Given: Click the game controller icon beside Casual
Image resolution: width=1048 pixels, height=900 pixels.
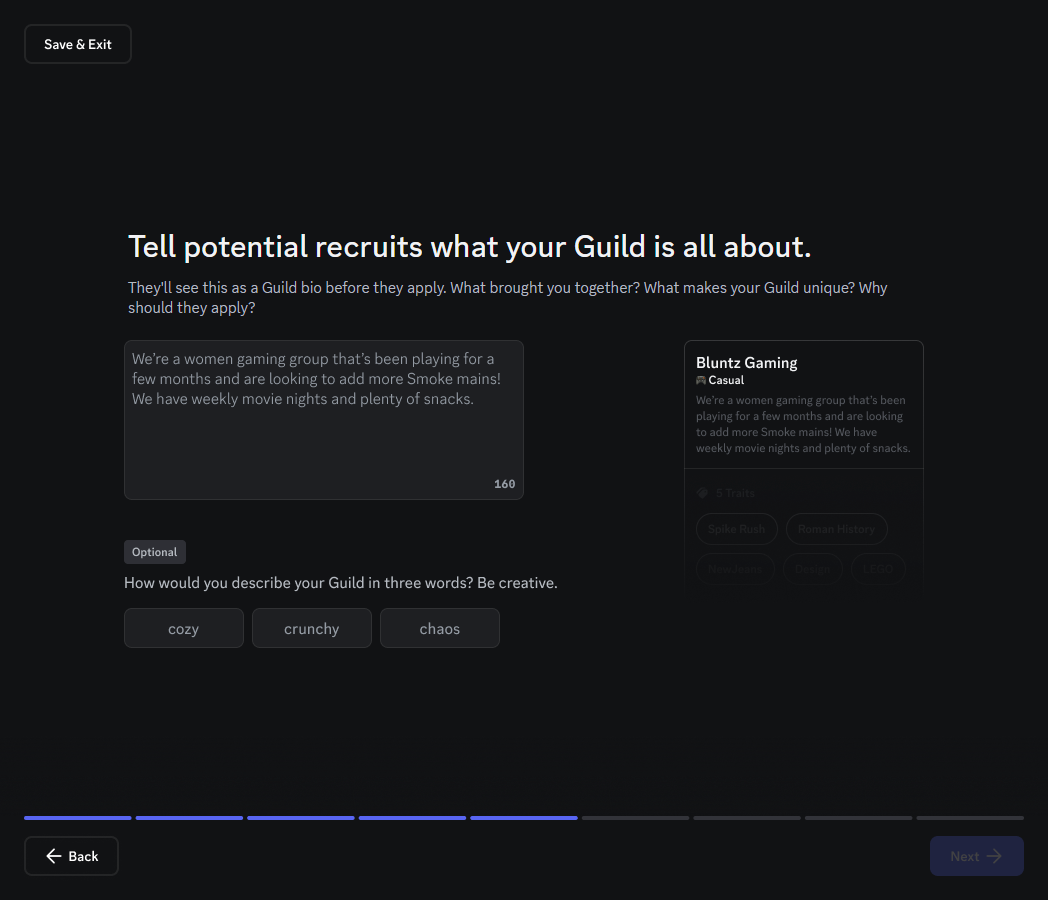Looking at the screenshot, I should [x=701, y=381].
